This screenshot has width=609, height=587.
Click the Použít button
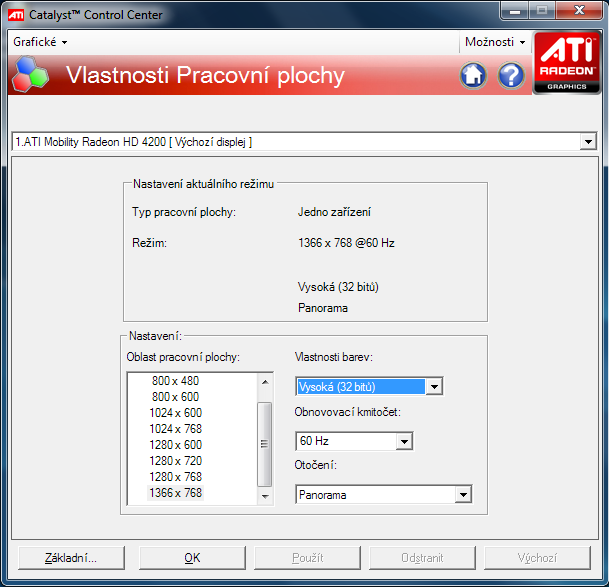coord(307,558)
